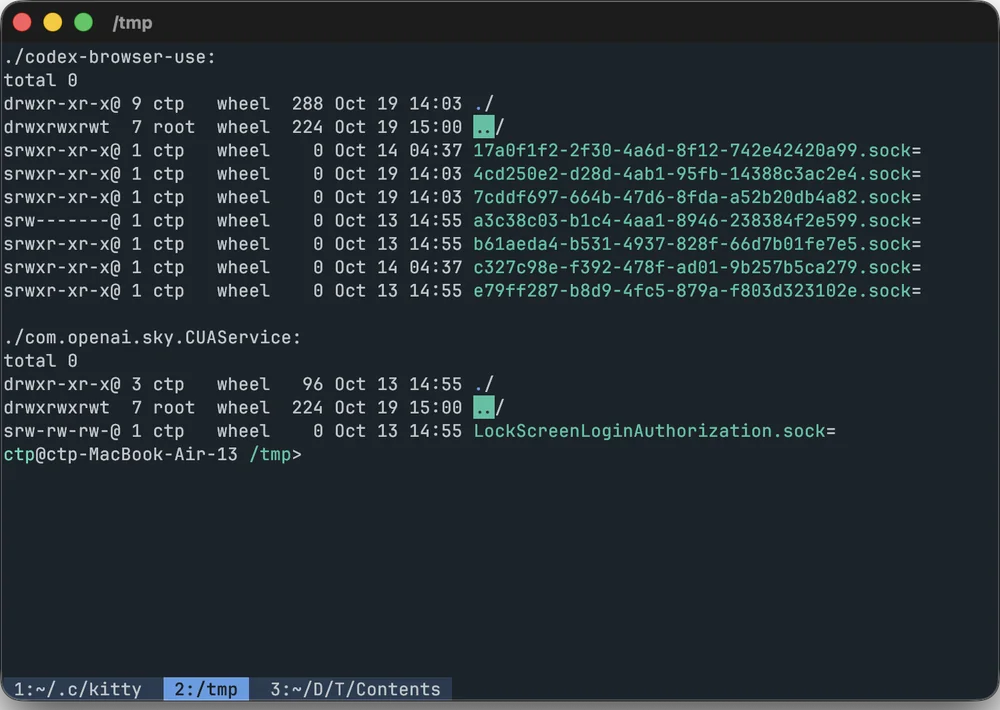The width and height of the screenshot is (1000, 710).
Task: Switch to the 1:~/.c/kitty tab
Action: (78, 689)
